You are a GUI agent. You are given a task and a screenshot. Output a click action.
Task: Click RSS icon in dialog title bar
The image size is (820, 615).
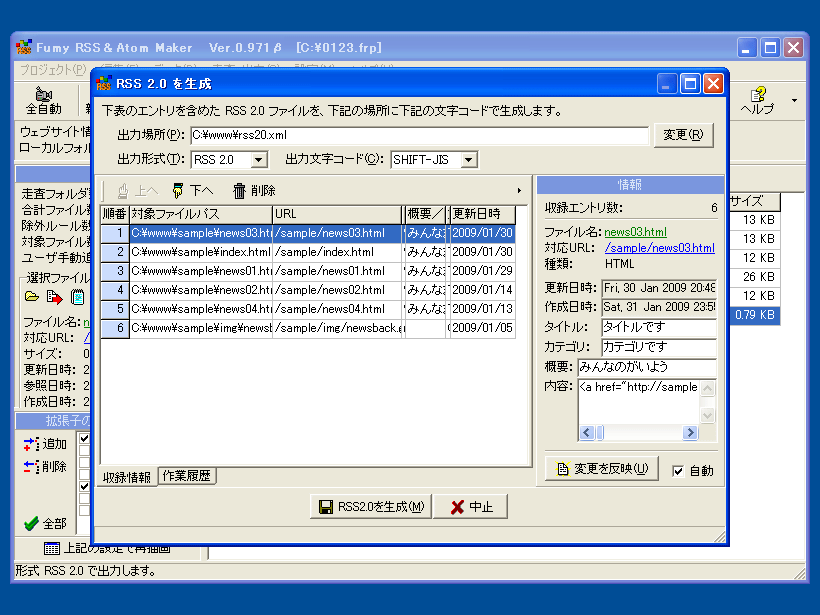click(x=104, y=84)
